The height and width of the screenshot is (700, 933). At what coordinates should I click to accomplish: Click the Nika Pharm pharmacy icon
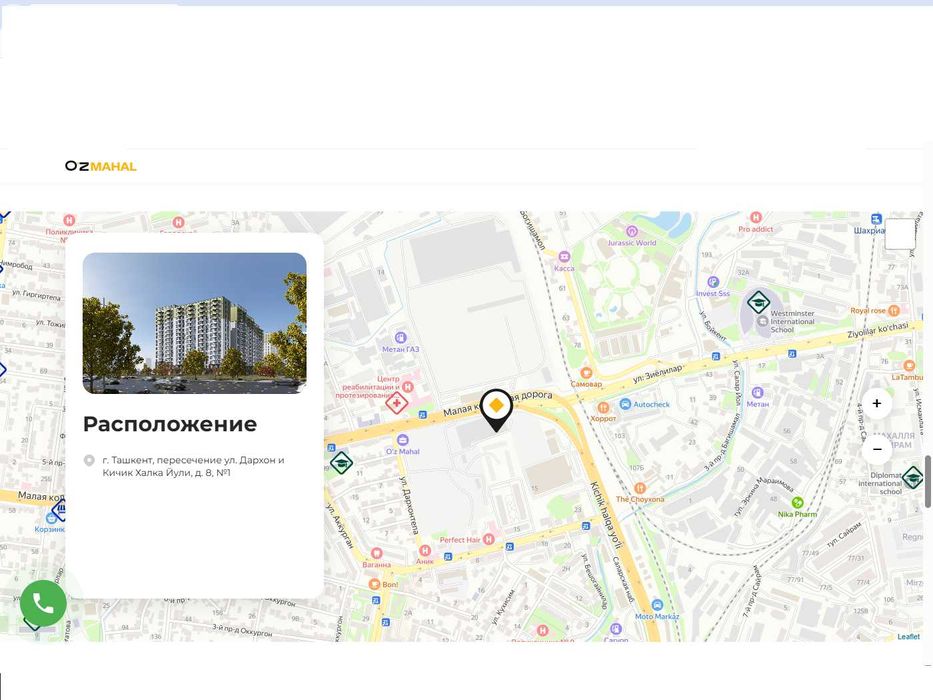click(x=797, y=503)
